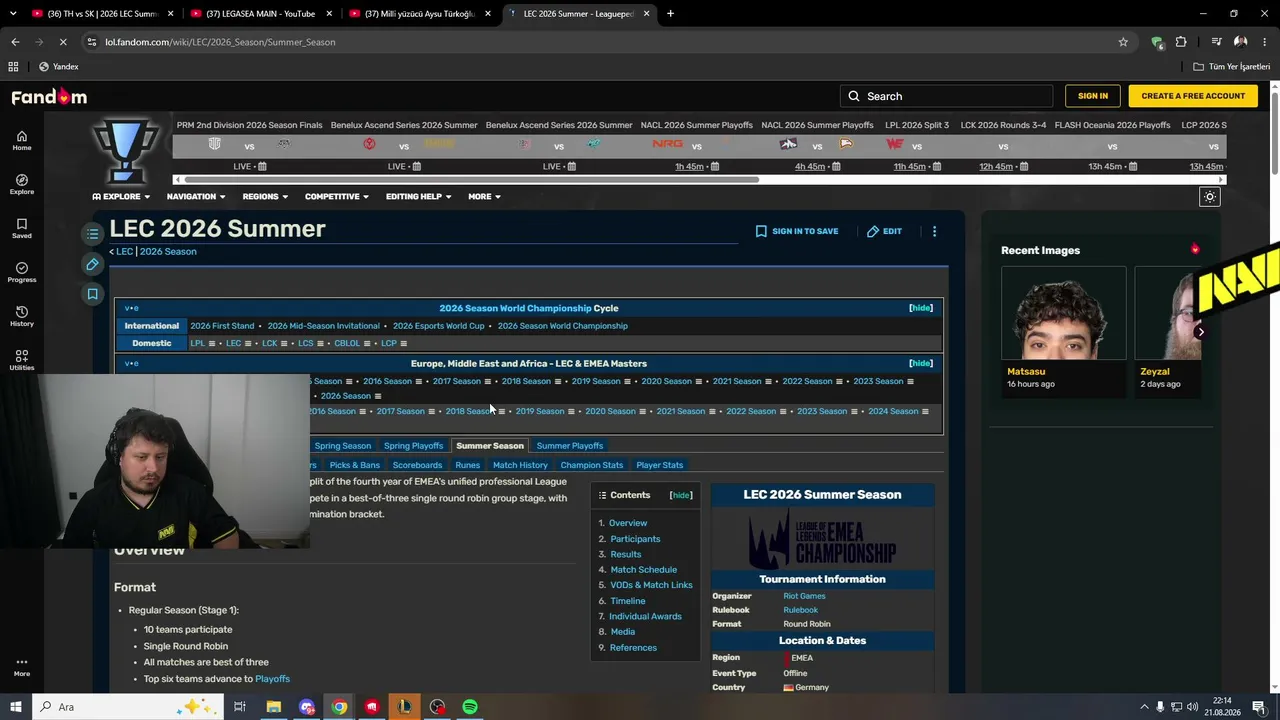Click the Fandom search field

click(x=947, y=96)
